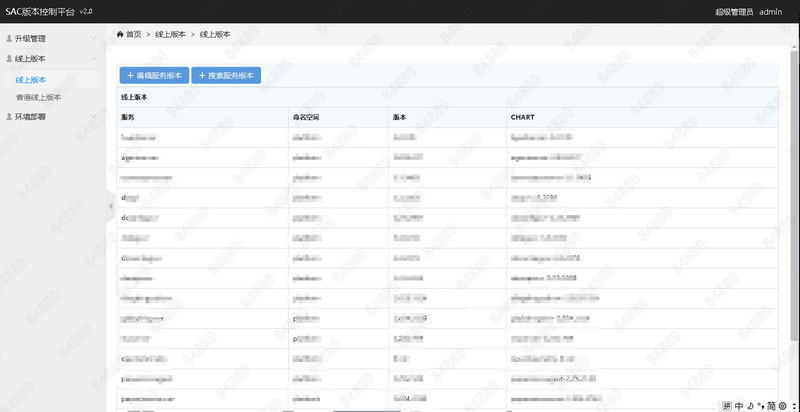Open the 升级管理 sidebar menu
The width and height of the screenshot is (800, 412).
click(53, 38)
